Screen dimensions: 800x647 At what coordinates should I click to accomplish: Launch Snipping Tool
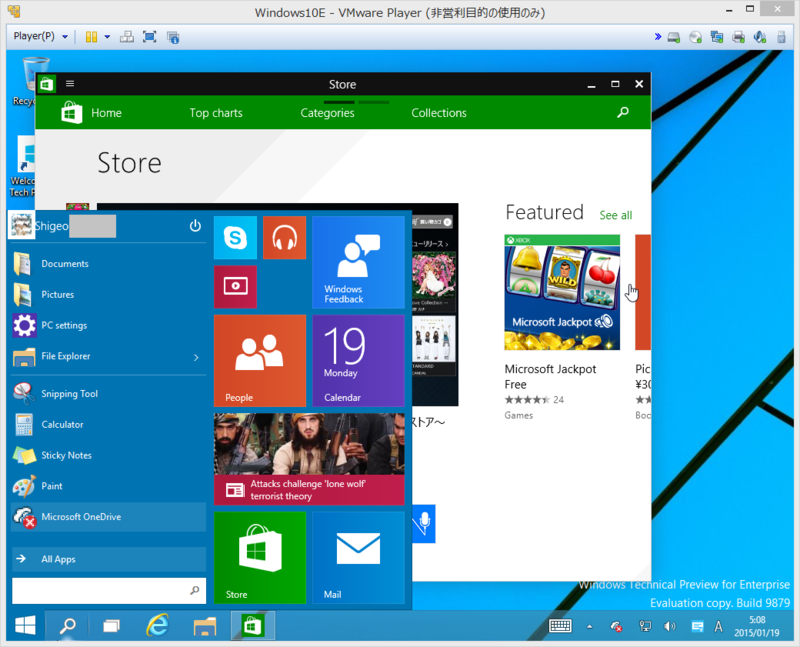pos(108,393)
